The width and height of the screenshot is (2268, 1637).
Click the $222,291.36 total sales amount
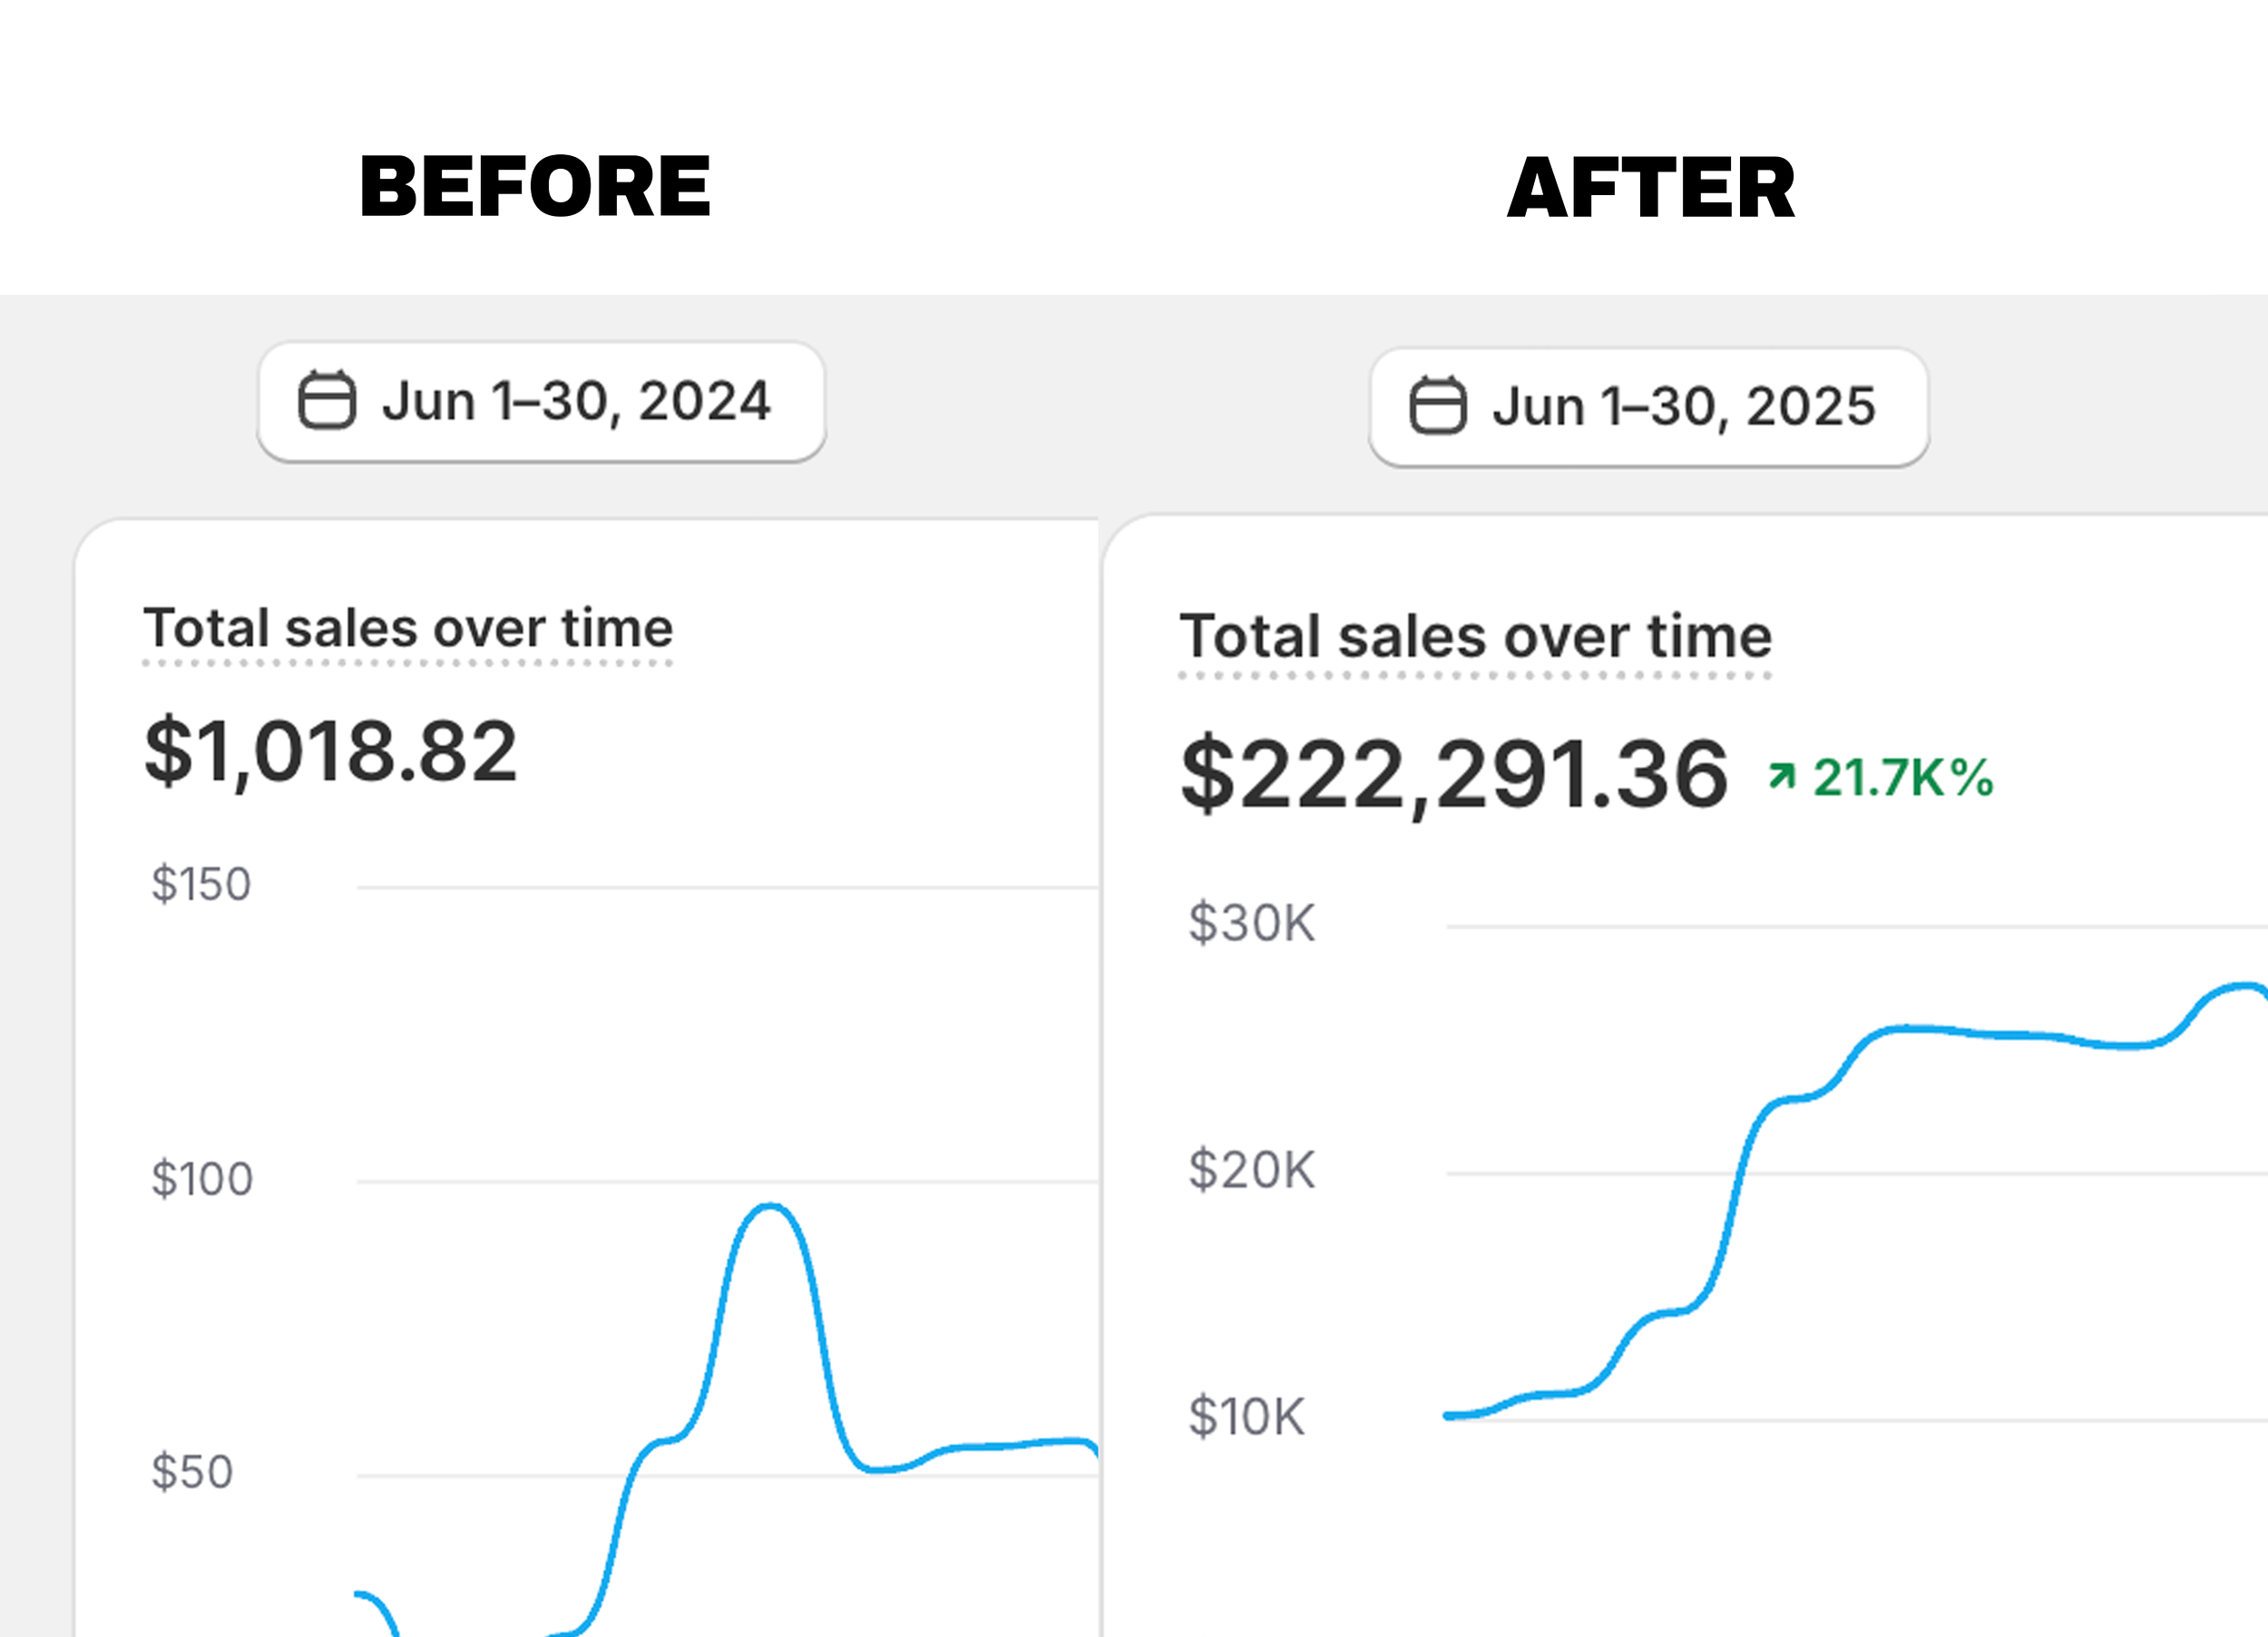click(1454, 774)
